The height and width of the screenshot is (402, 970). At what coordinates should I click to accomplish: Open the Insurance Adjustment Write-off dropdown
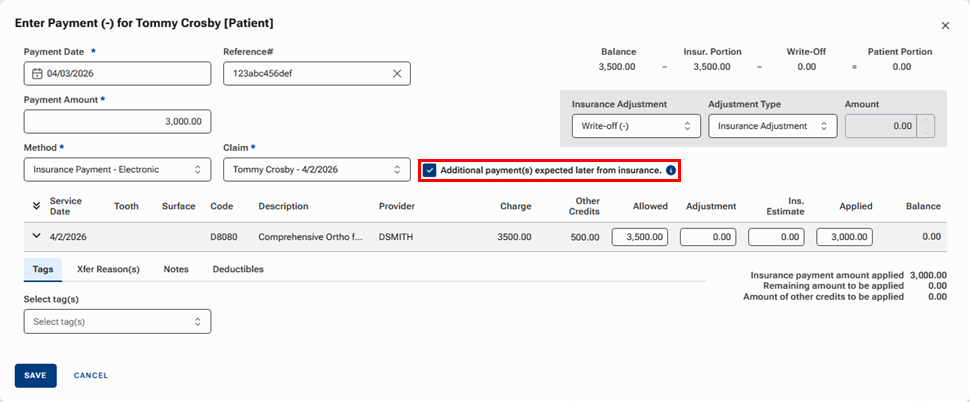(634, 126)
